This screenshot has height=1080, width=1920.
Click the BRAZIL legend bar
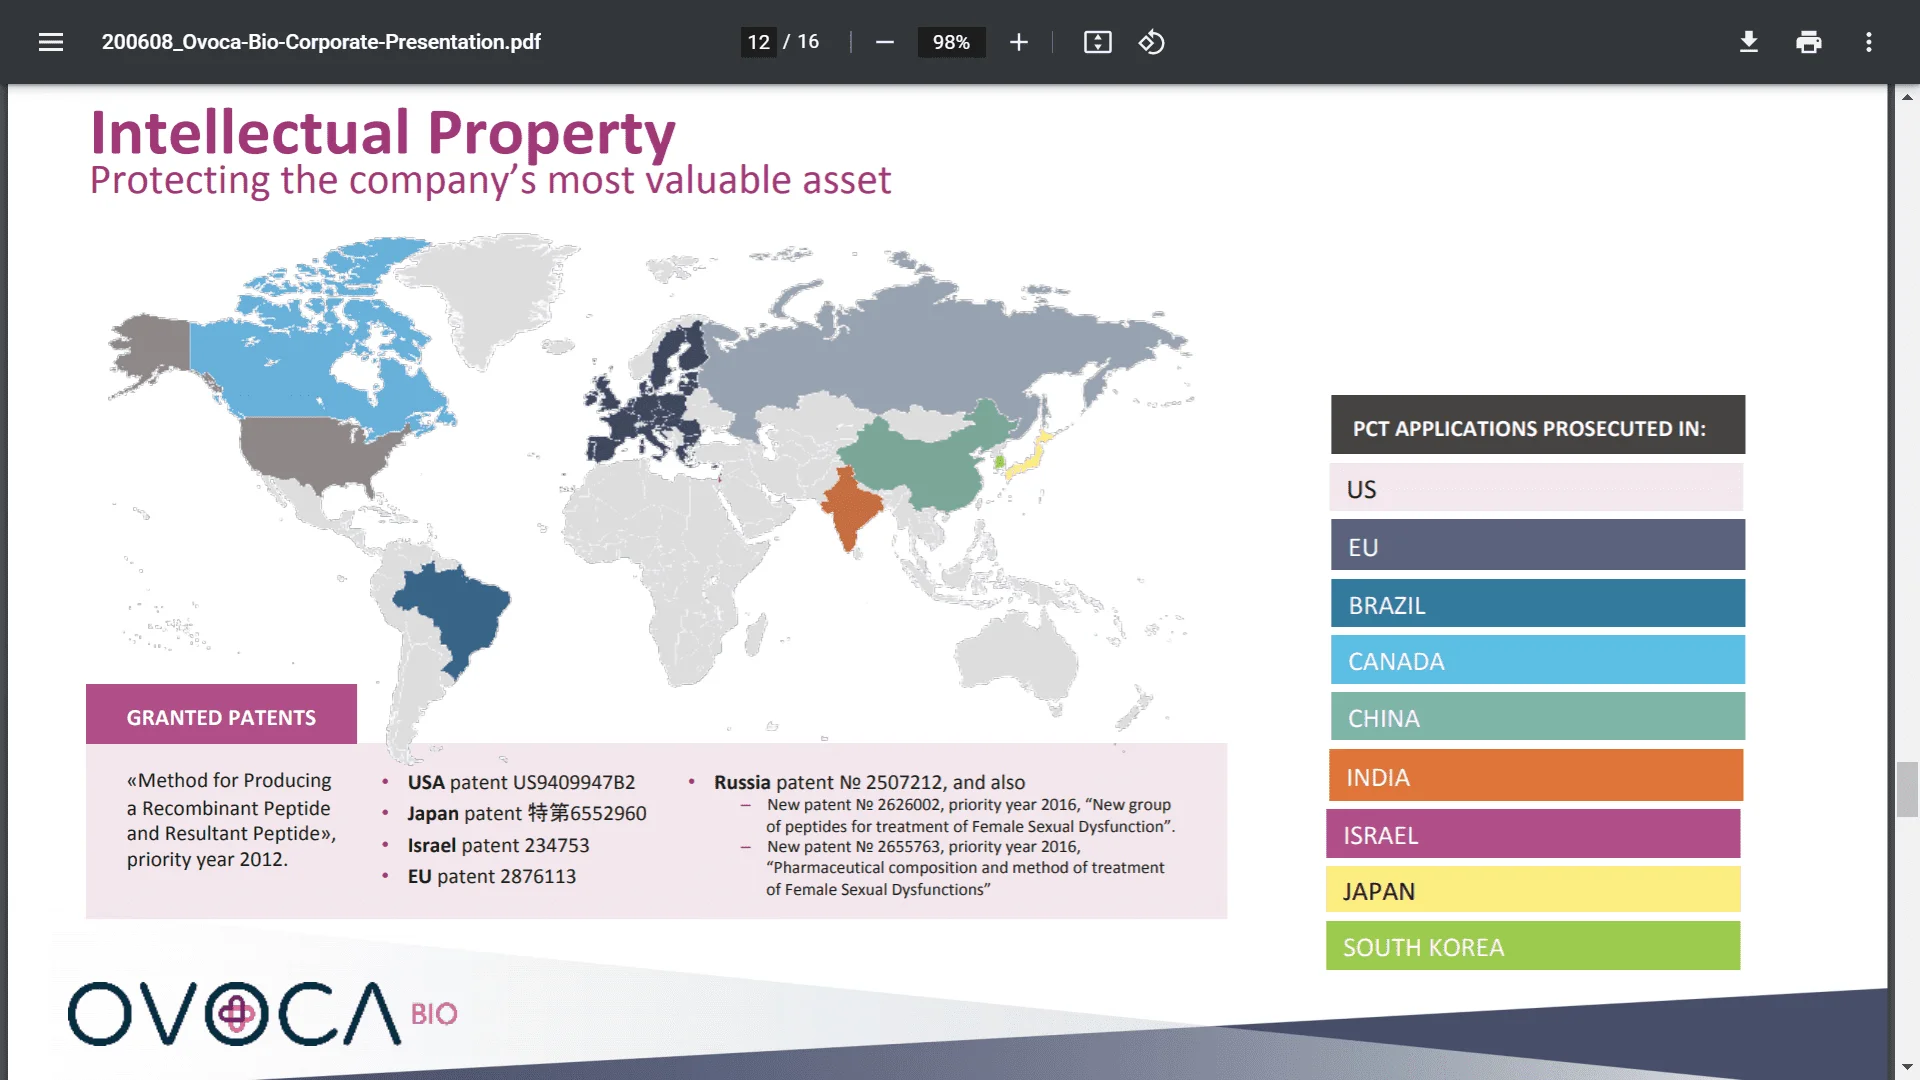[1537, 604]
